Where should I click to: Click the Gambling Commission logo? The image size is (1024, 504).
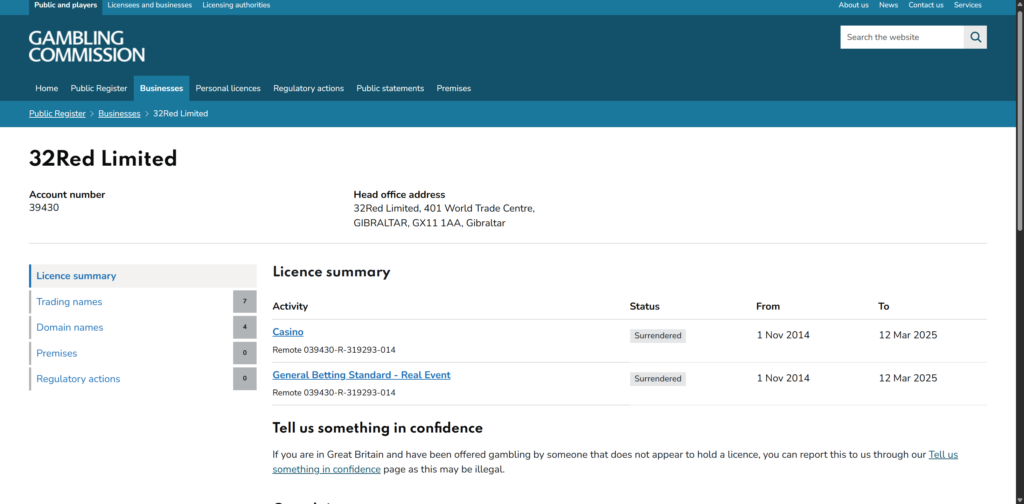click(86, 46)
